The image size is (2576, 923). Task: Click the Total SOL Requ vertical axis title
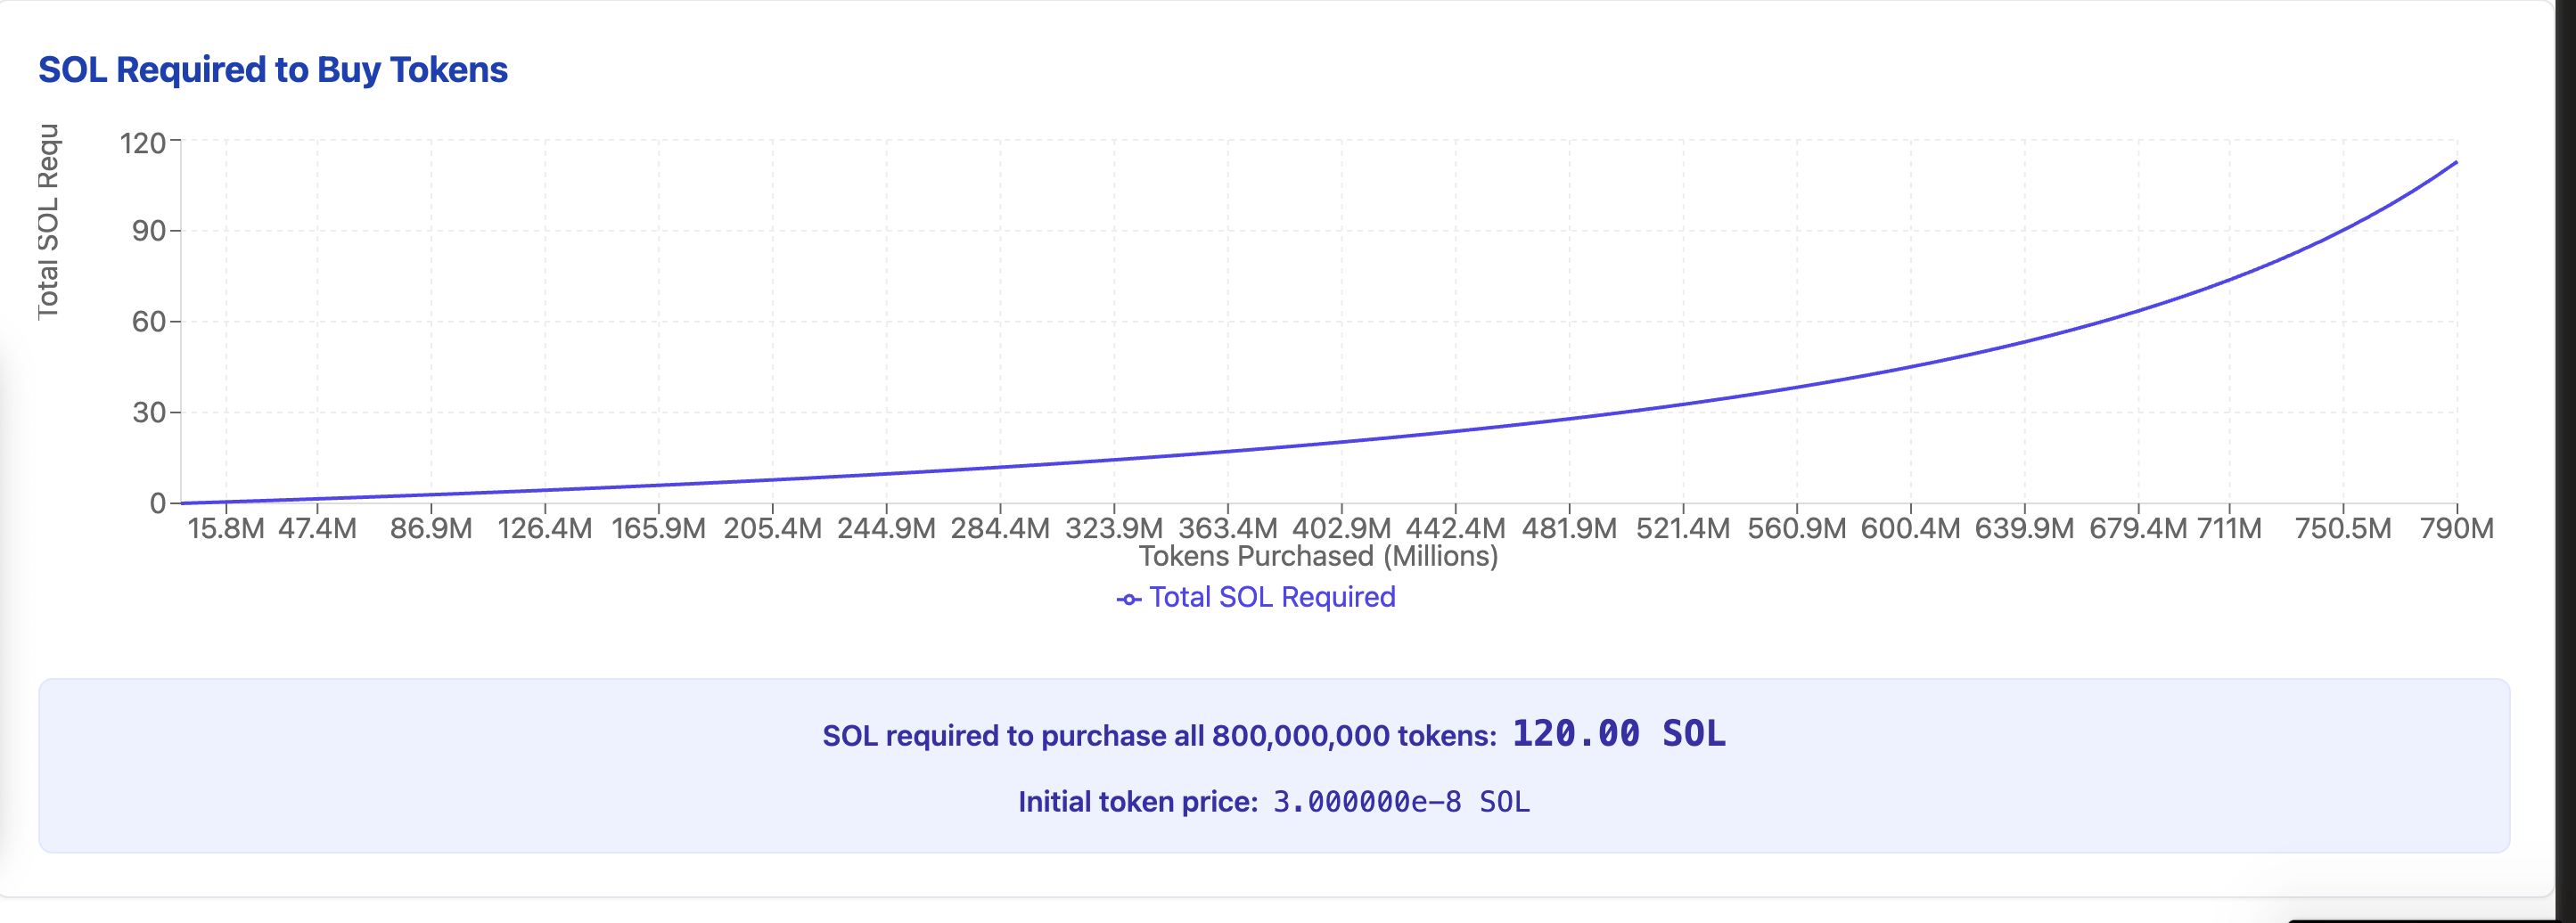pyautogui.click(x=48, y=222)
